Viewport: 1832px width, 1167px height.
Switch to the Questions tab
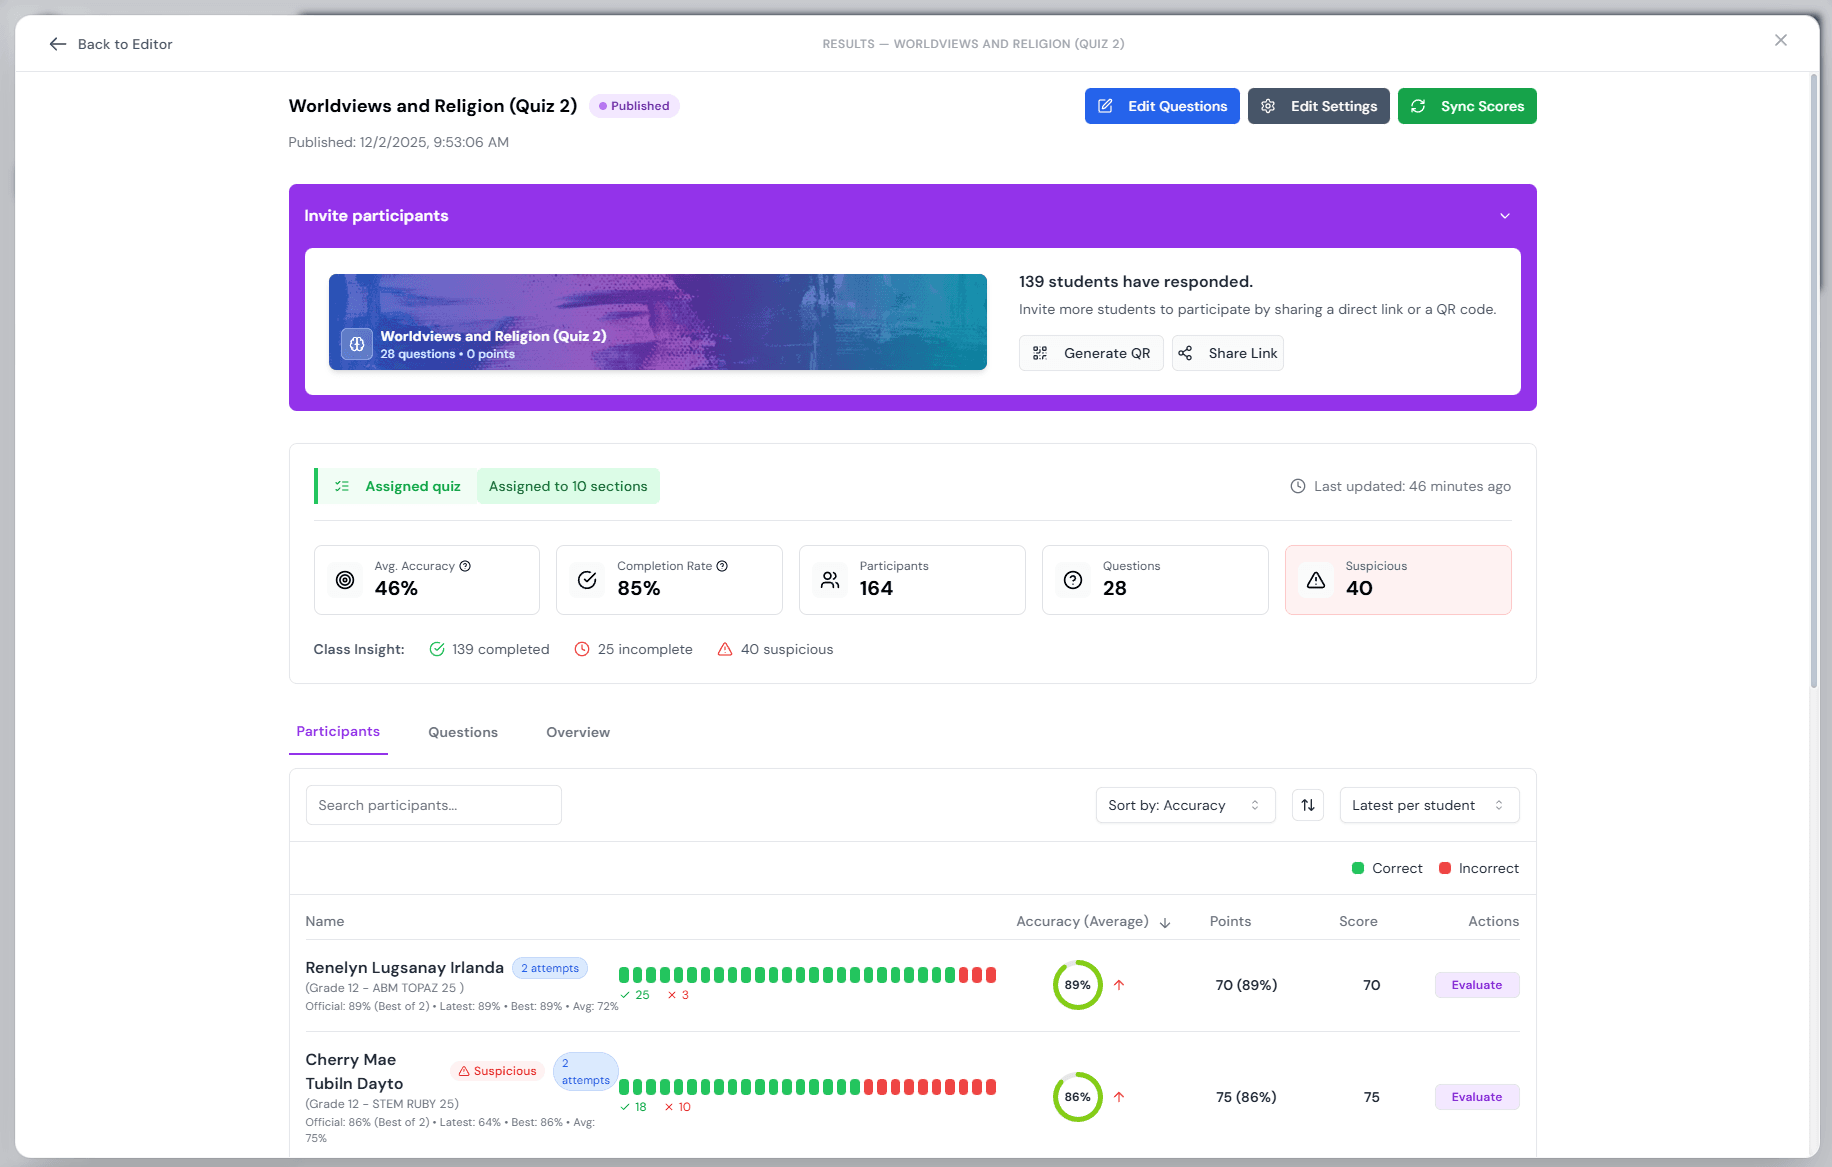(462, 732)
